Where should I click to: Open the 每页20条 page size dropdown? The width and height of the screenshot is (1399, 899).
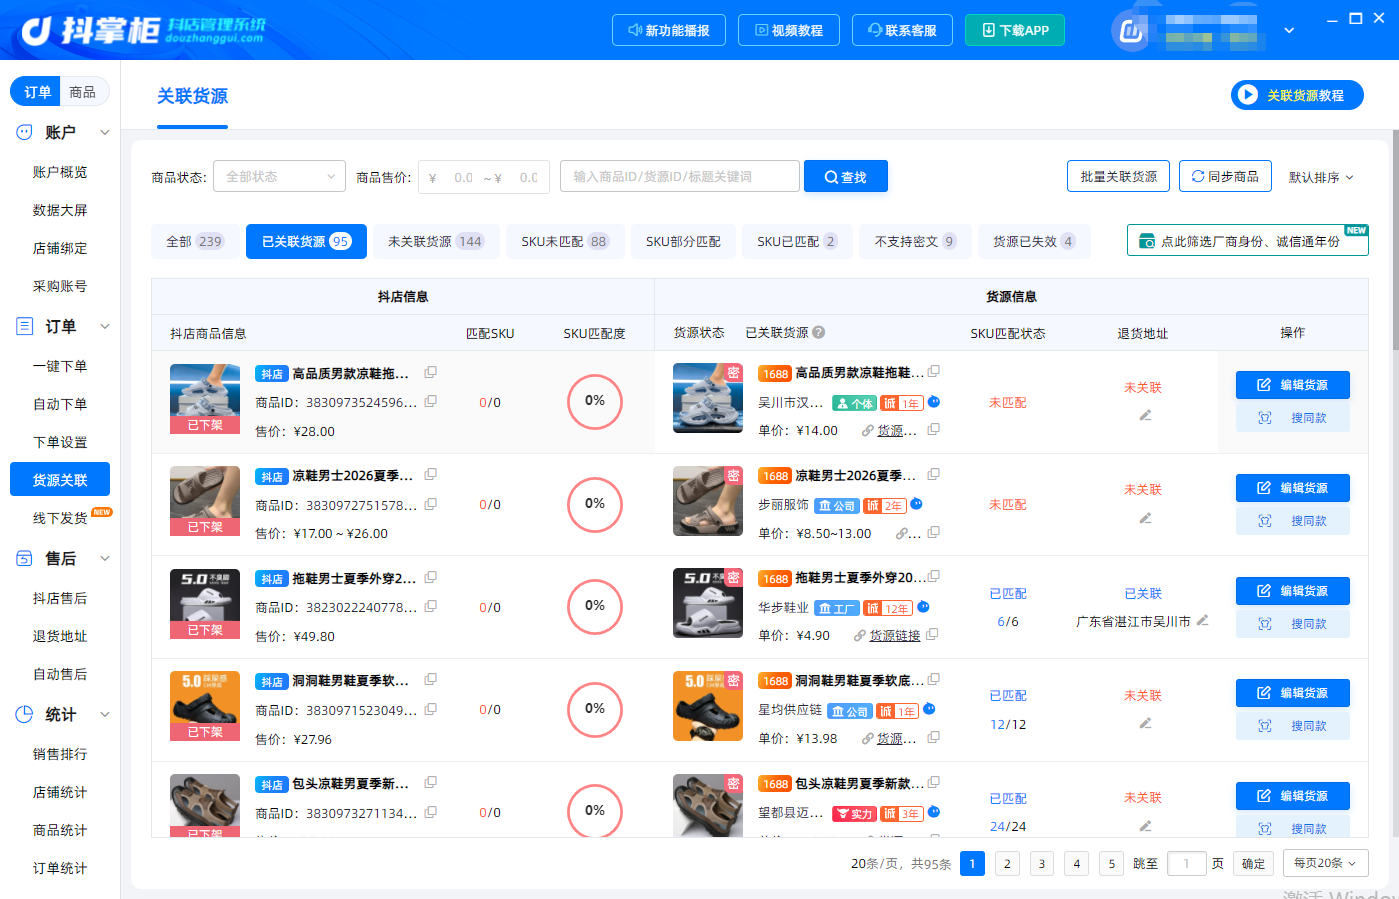(1325, 863)
